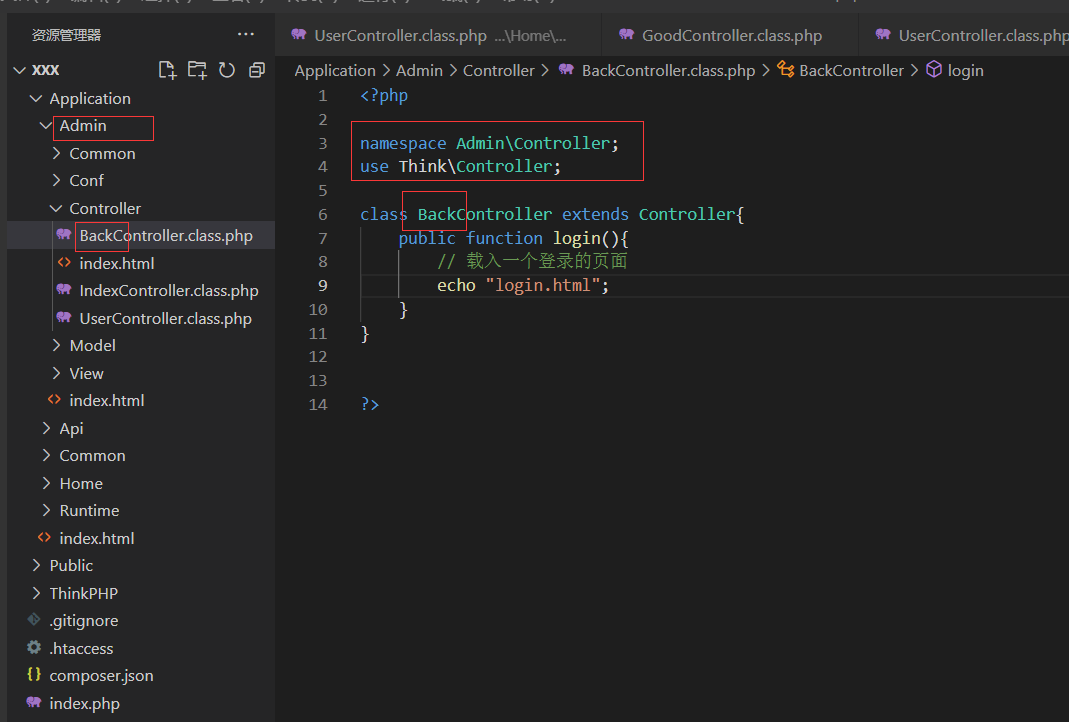Collapse the xxx workspace root chevron
1069x722 pixels.
pyautogui.click(x=20, y=70)
